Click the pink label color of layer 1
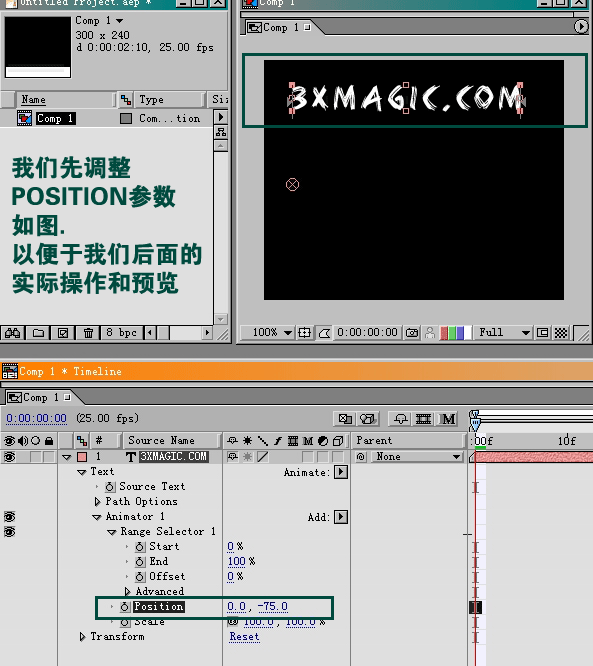This screenshot has height=666, width=593. 82,457
